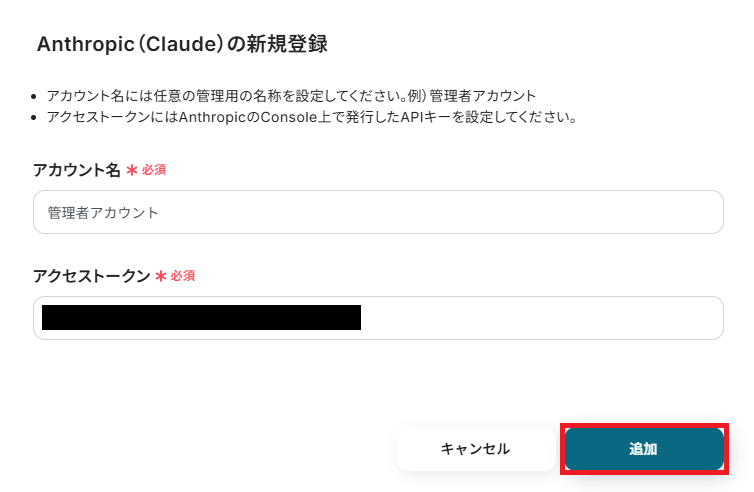
Task: Click empty space right of the masked token
Action: [x=540, y=318]
